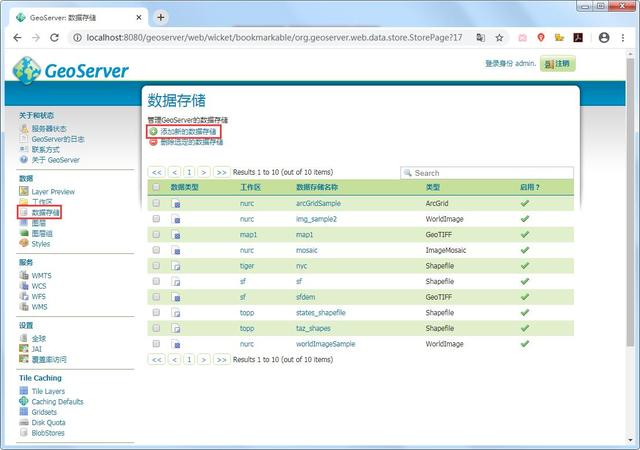Click the 添加新的数据存储 link

pyautogui.click(x=188, y=131)
